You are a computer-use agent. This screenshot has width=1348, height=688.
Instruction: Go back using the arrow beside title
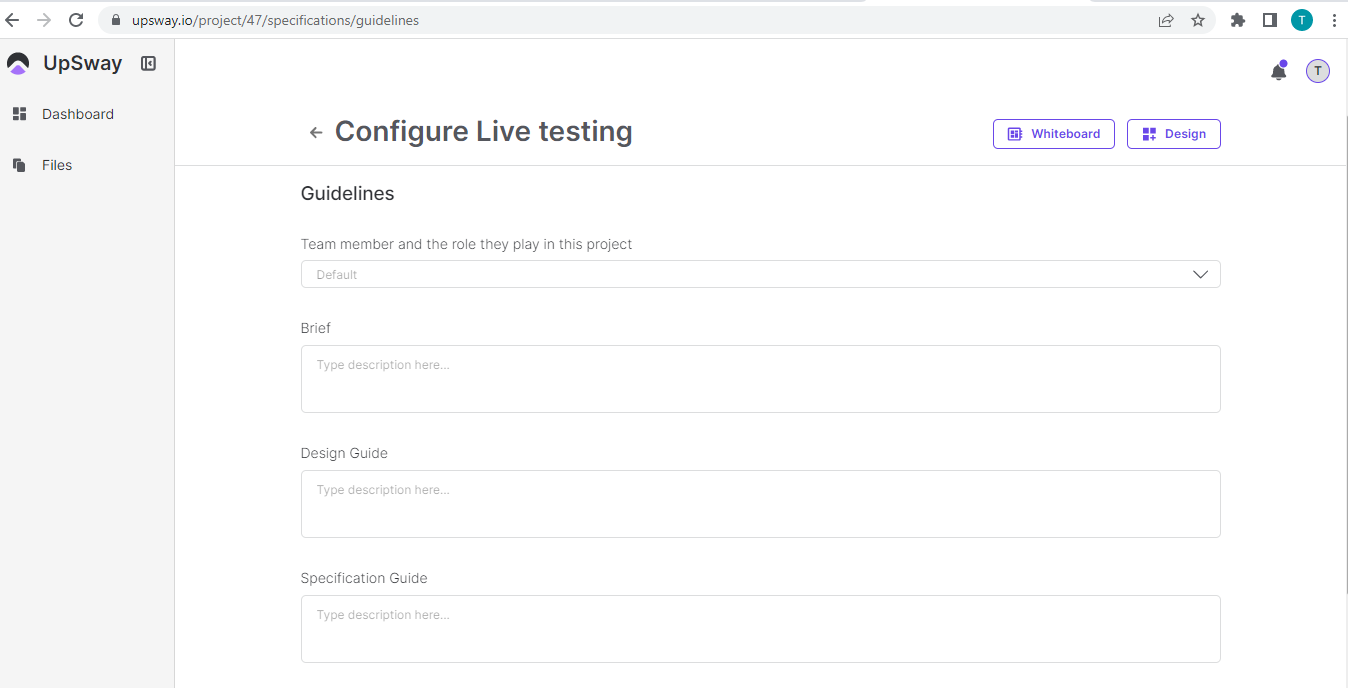(316, 132)
